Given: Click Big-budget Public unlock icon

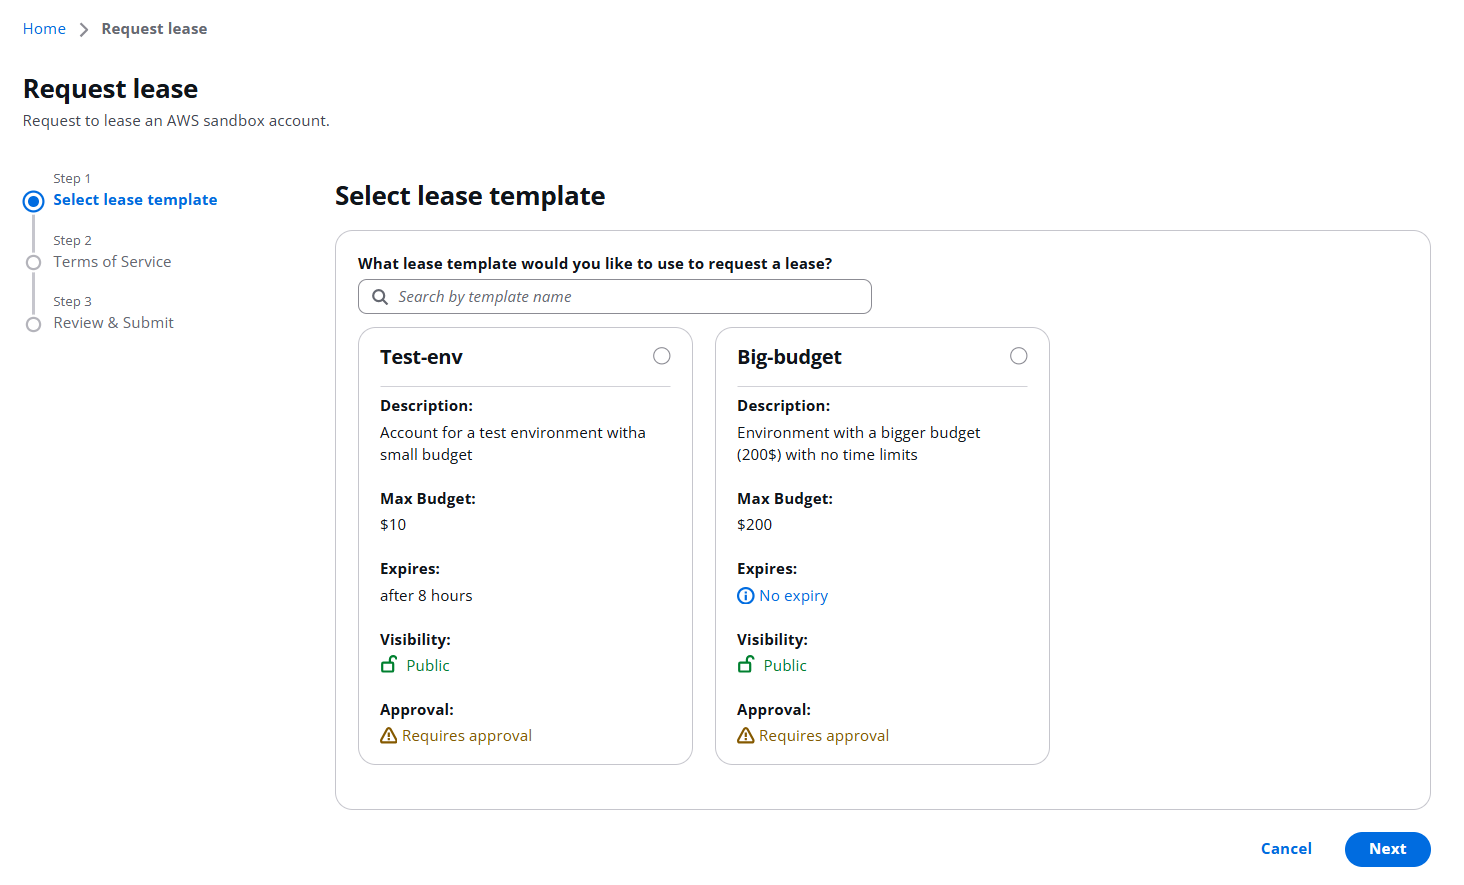Looking at the screenshot, I should pyautogui.click(x=746, y=665).
